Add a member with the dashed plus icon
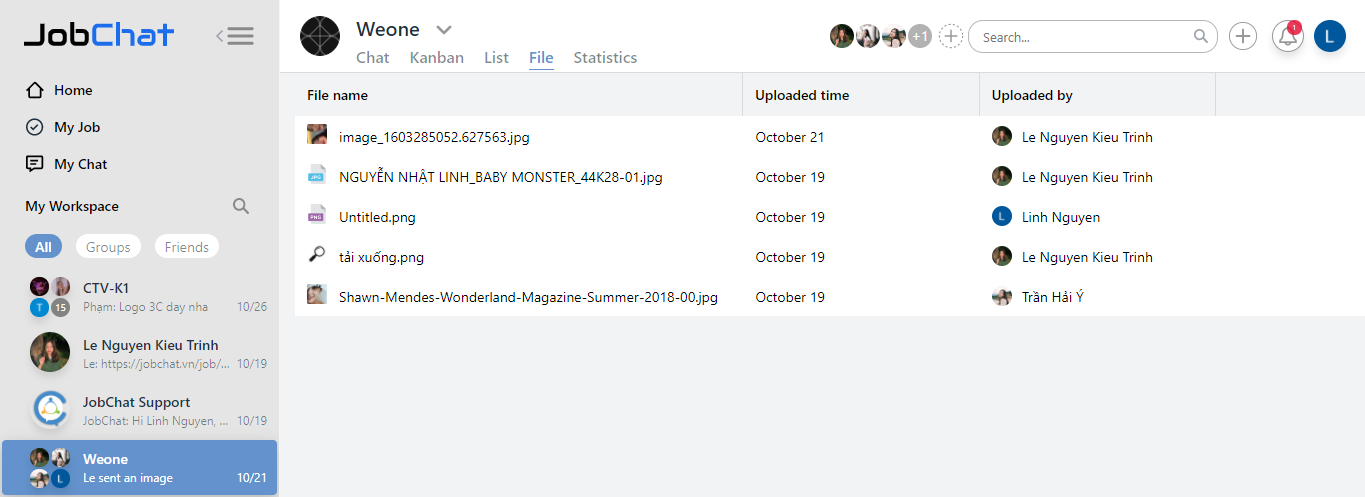This screenshot has height=497, width=1365. 951,37
